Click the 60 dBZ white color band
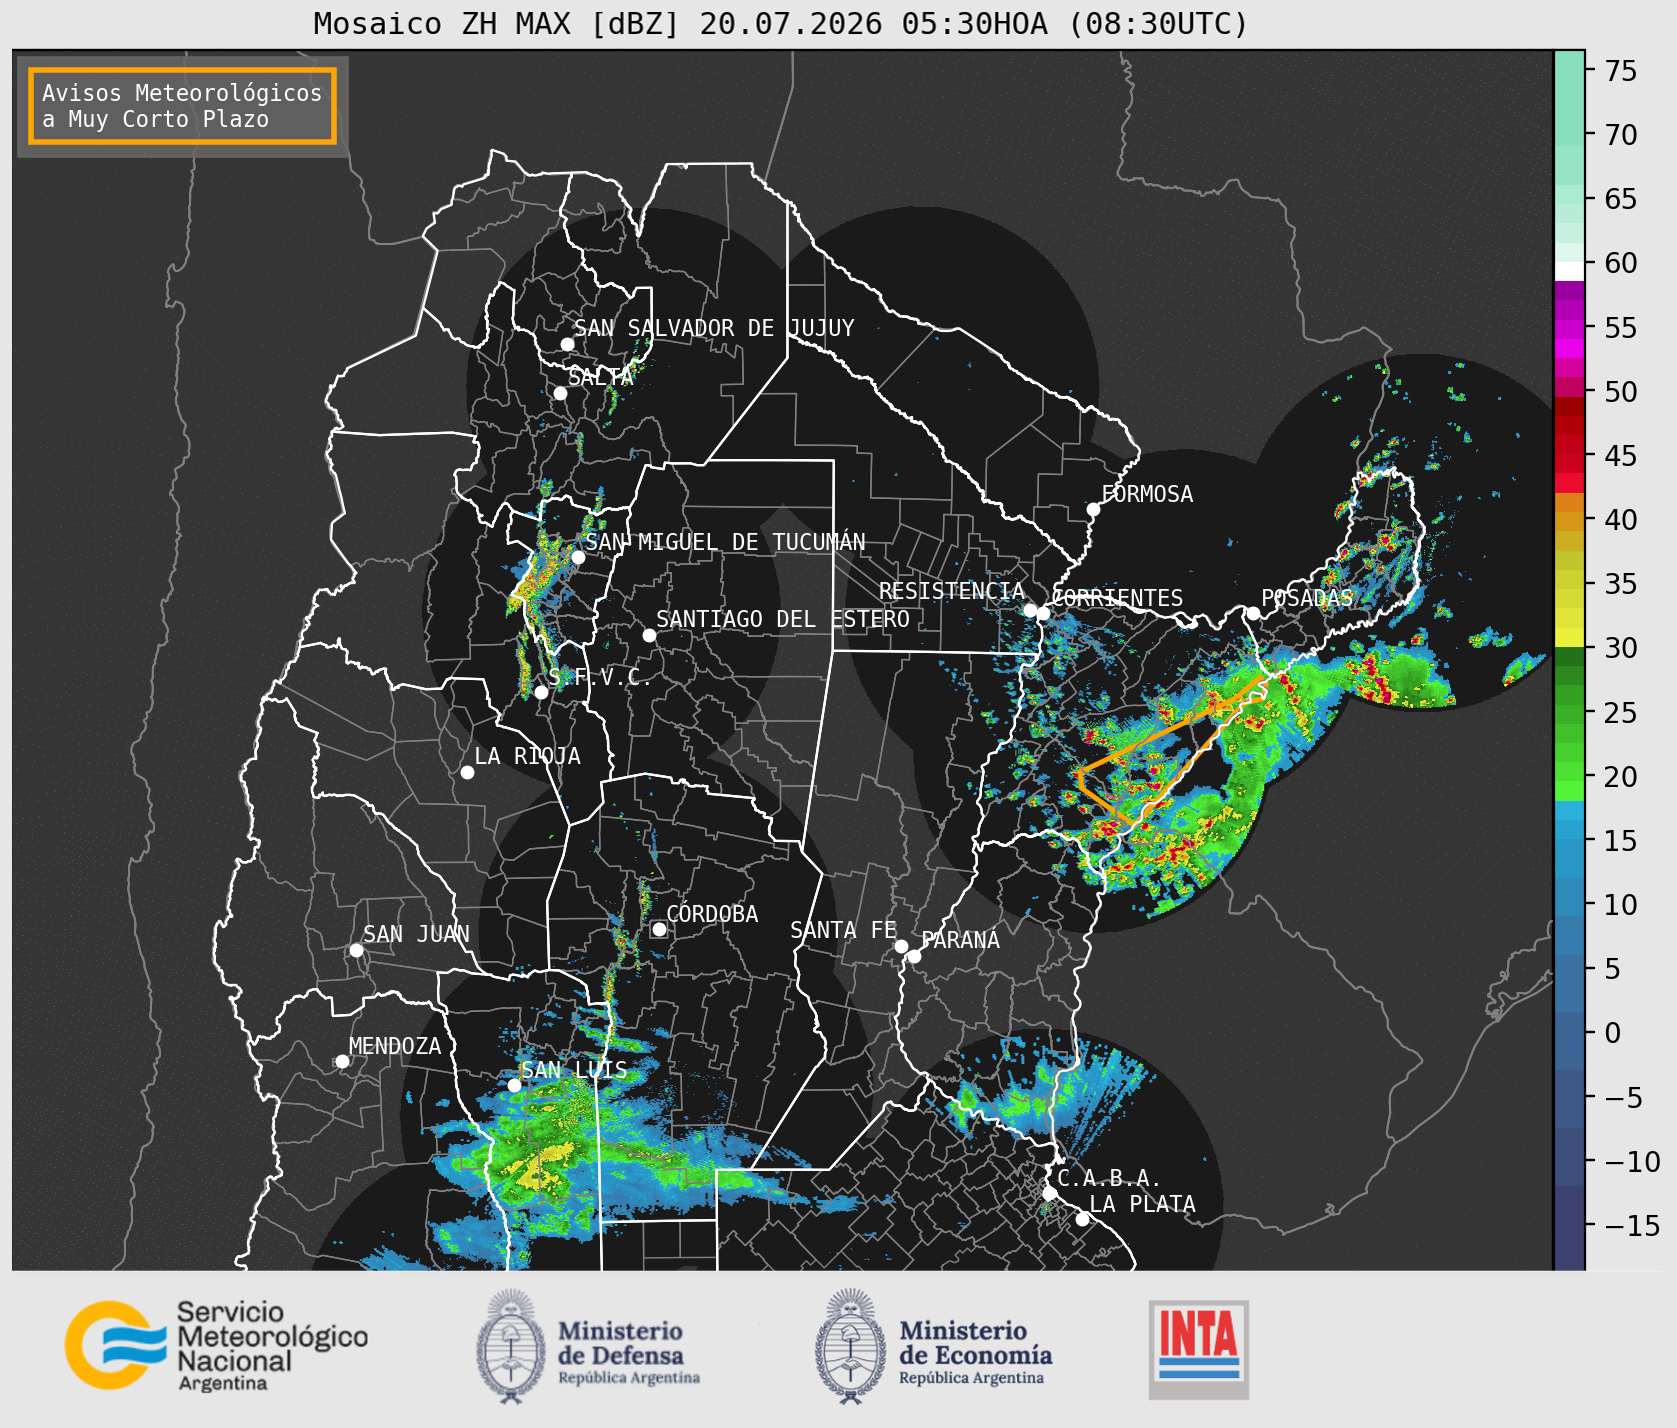This screenshot has width=1677, height=1428. click(1569, 271)
